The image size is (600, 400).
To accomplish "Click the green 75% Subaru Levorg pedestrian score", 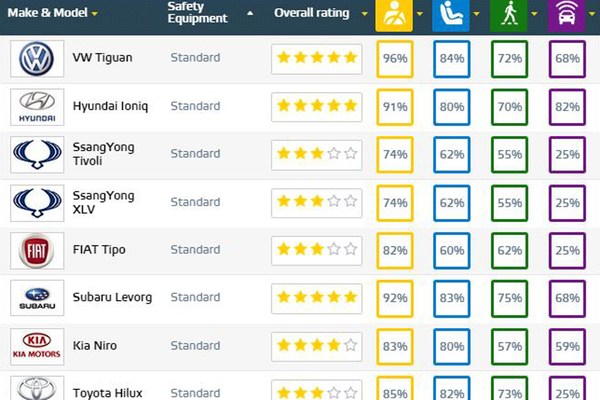I will pos(509,299).
